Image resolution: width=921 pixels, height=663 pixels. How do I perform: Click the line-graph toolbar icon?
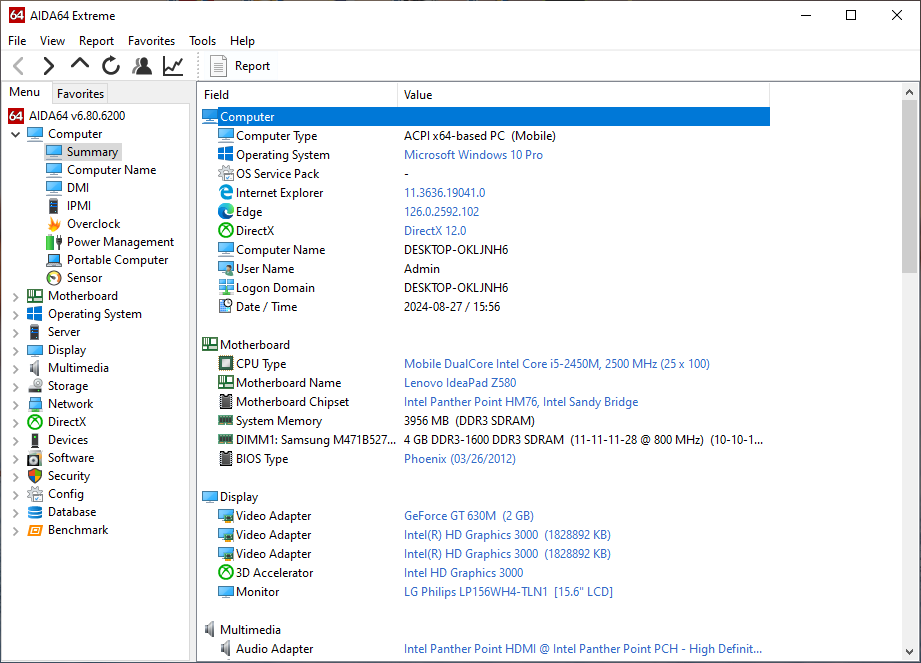click(x=173, y=66)
